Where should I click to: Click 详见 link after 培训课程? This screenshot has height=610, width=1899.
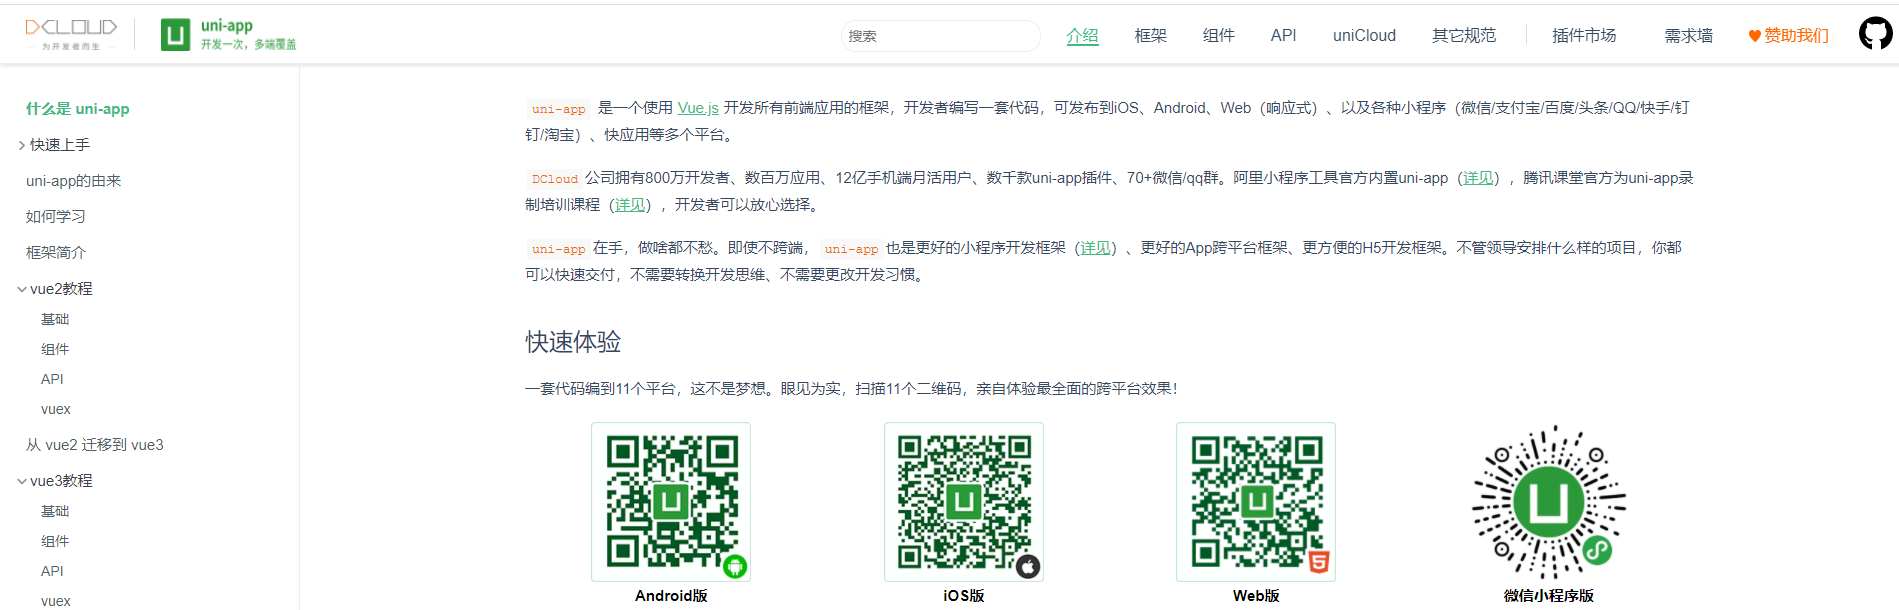click(630, 205)
